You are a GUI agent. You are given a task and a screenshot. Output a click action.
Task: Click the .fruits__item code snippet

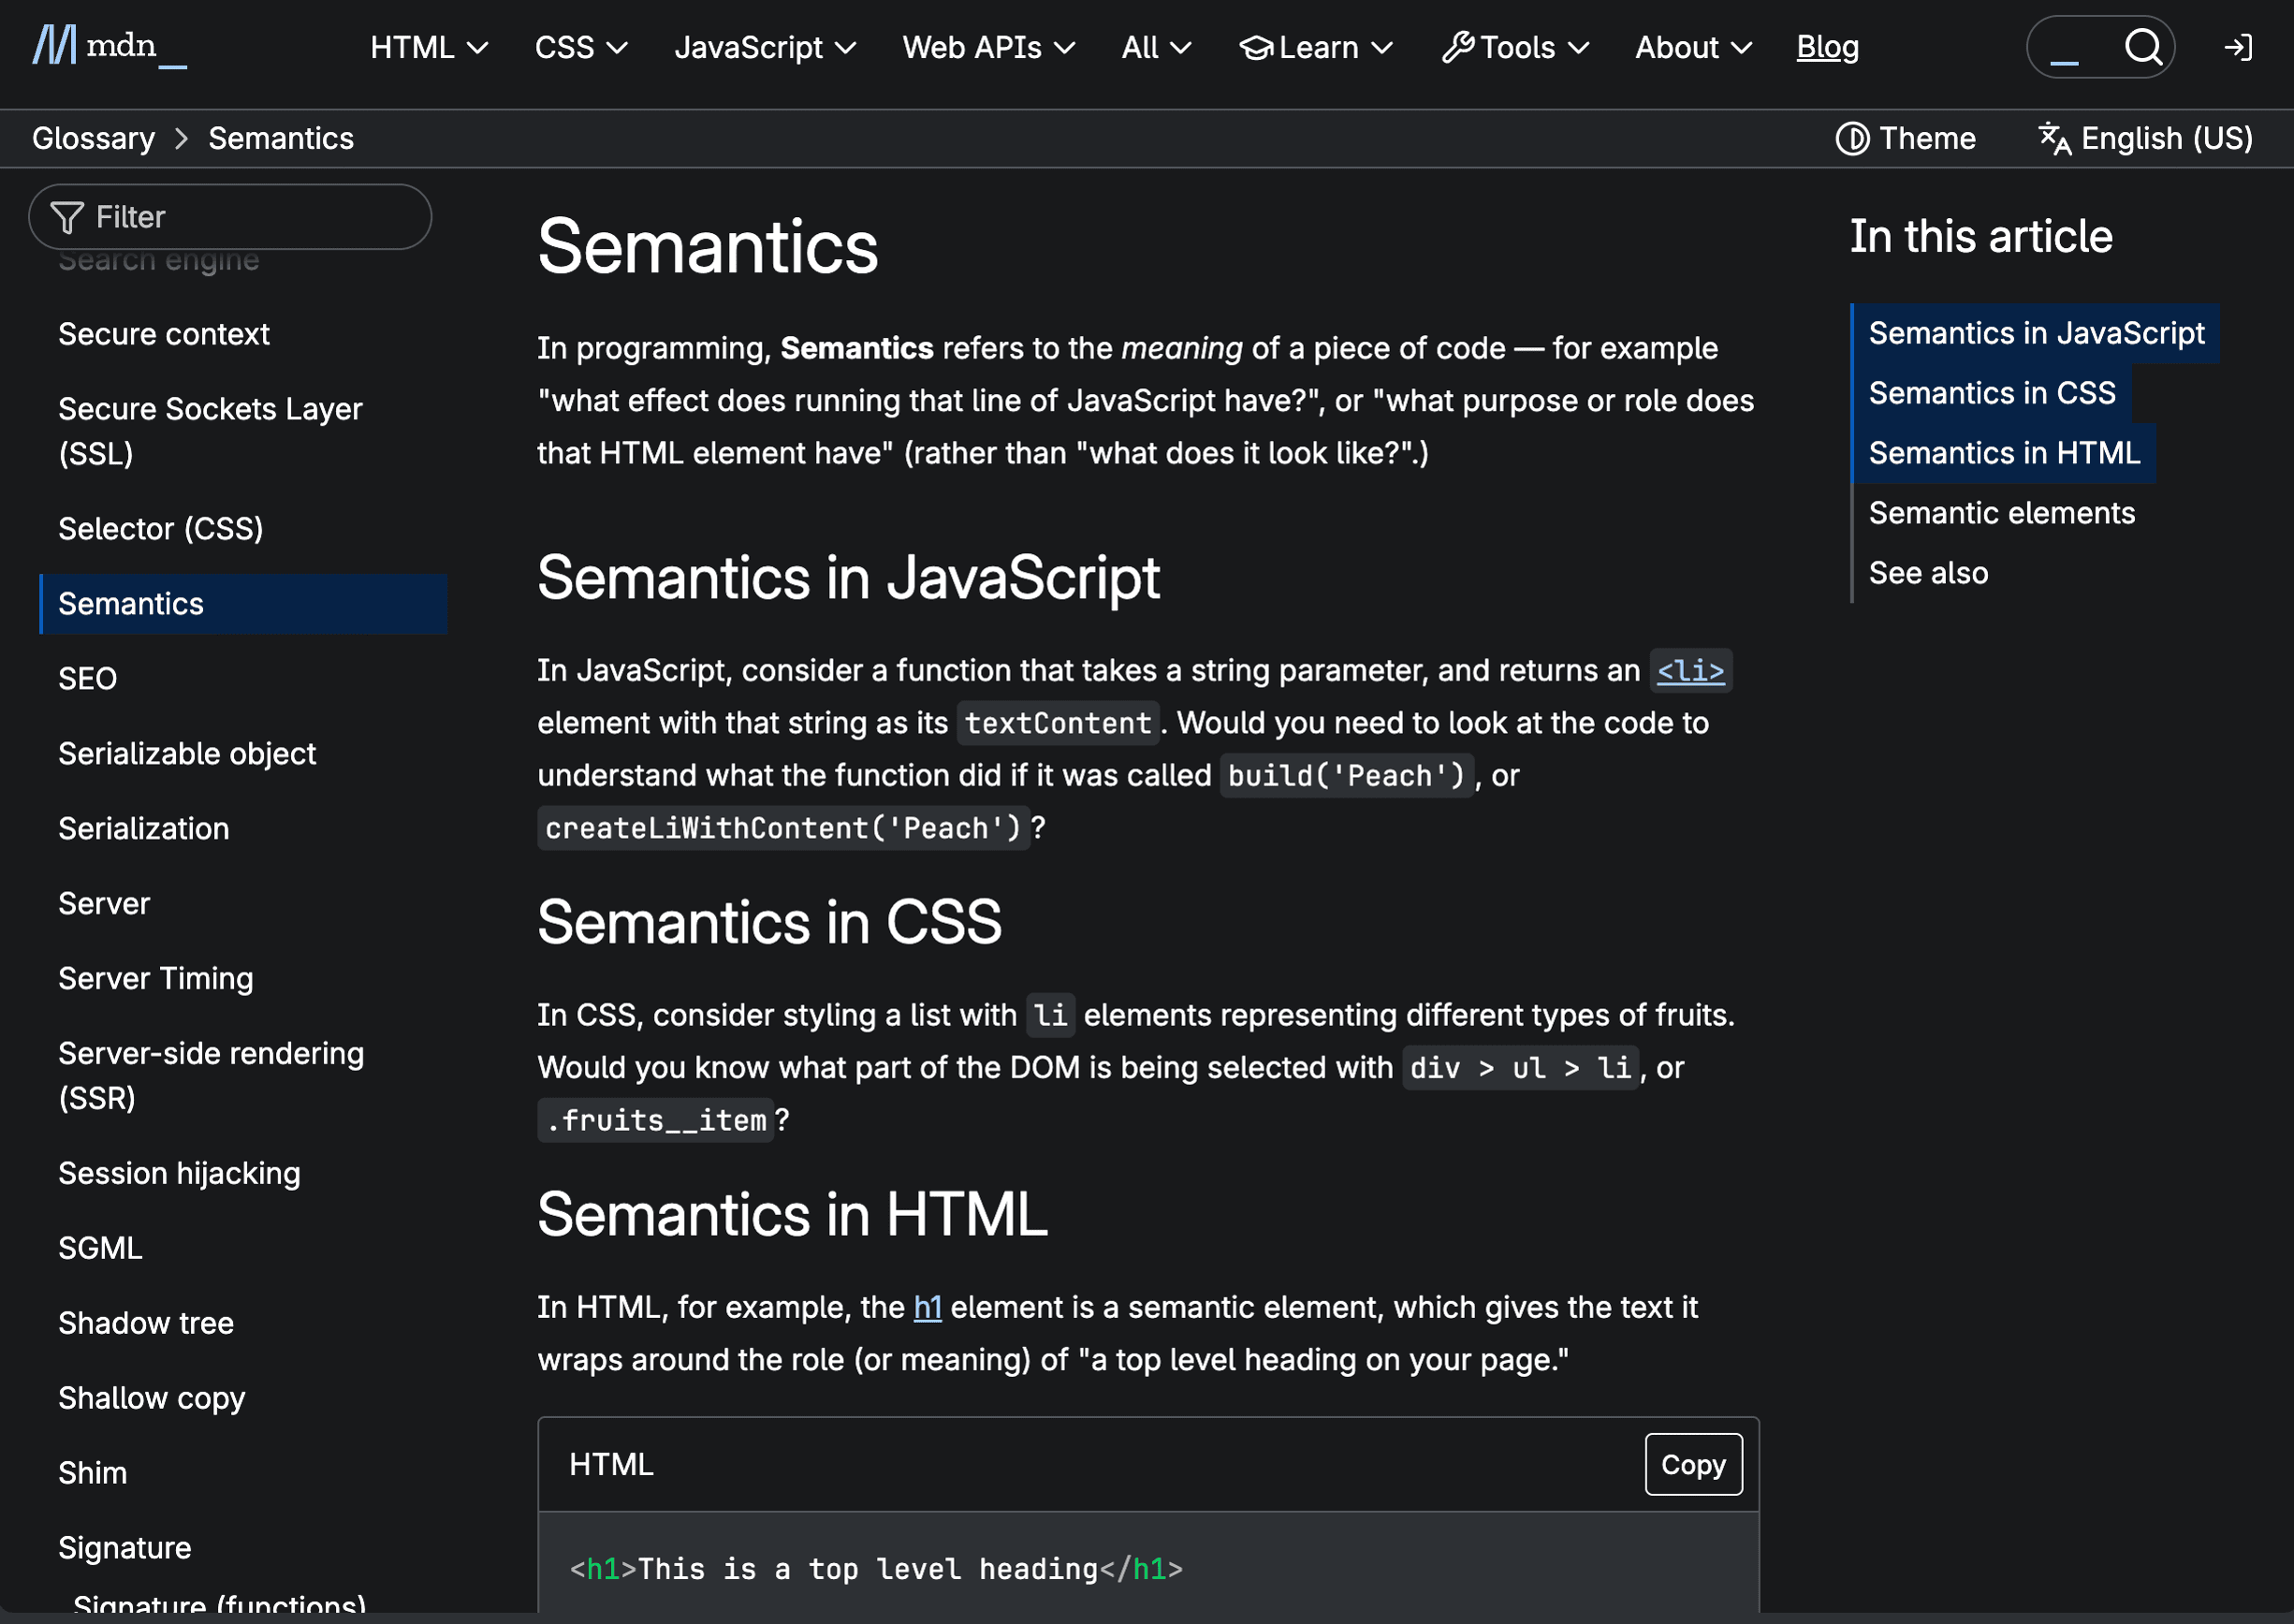(656, 1120)
